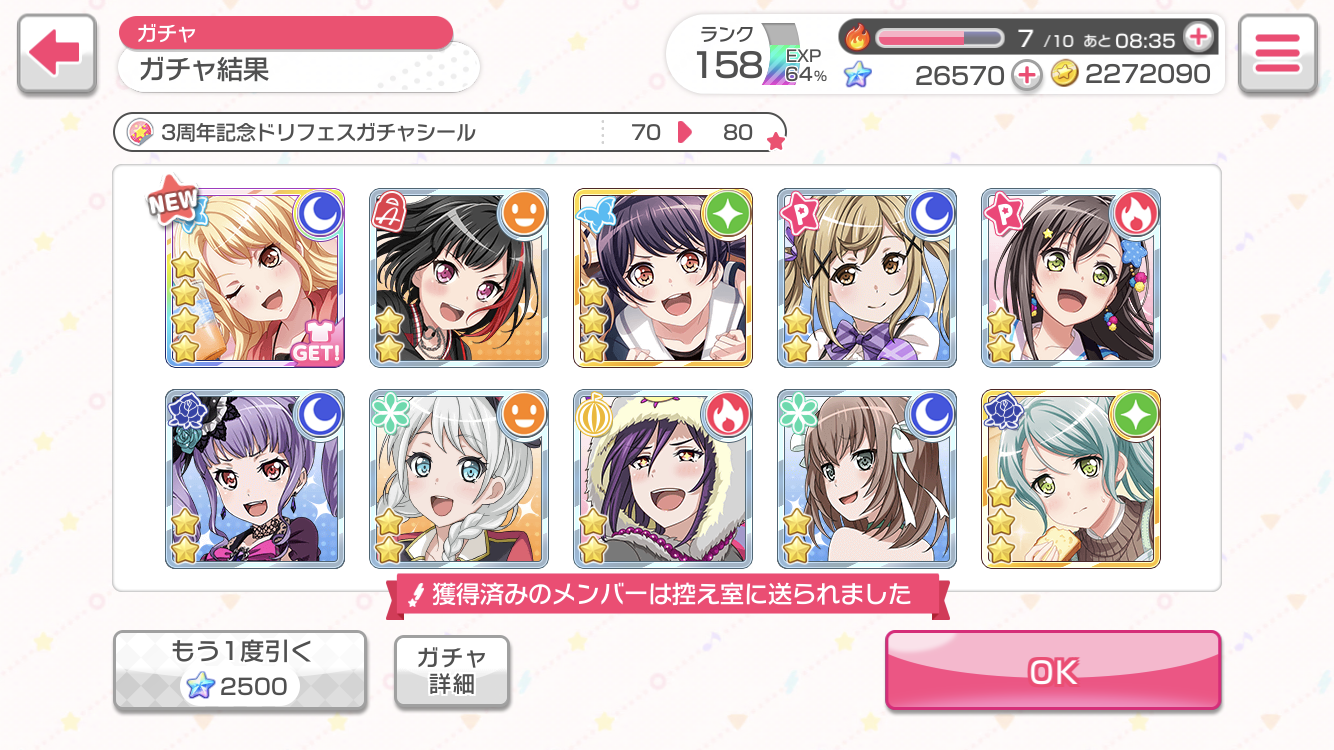The image size is (1334, 750).
Task: Select the purple twintail member card
Action: tap(255, 479)
